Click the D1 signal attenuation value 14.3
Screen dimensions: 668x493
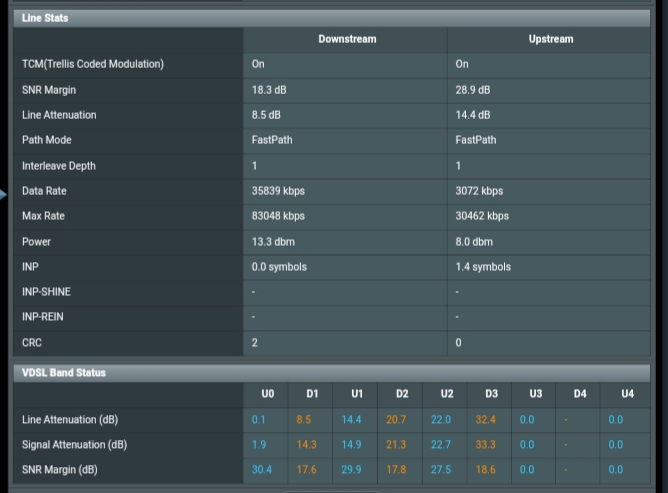coord(306,445)
